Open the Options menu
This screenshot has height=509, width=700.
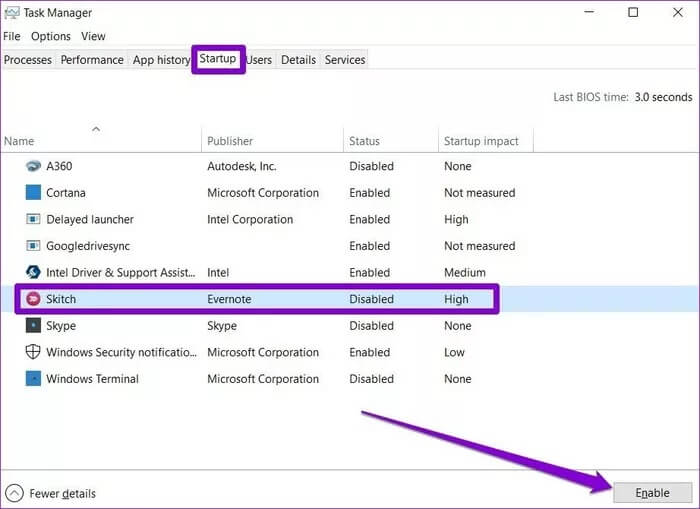coord(51,36)
